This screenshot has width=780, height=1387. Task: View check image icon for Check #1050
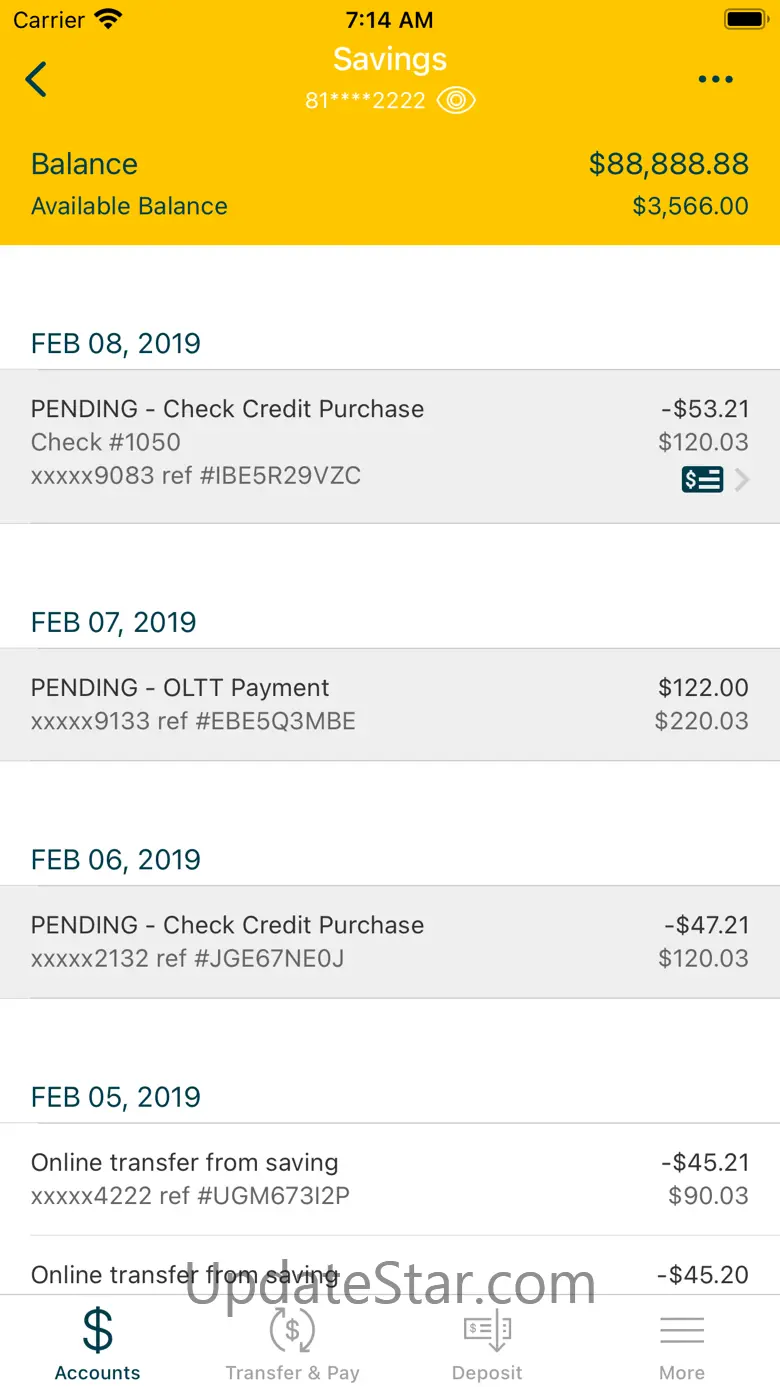pos(702,480)
